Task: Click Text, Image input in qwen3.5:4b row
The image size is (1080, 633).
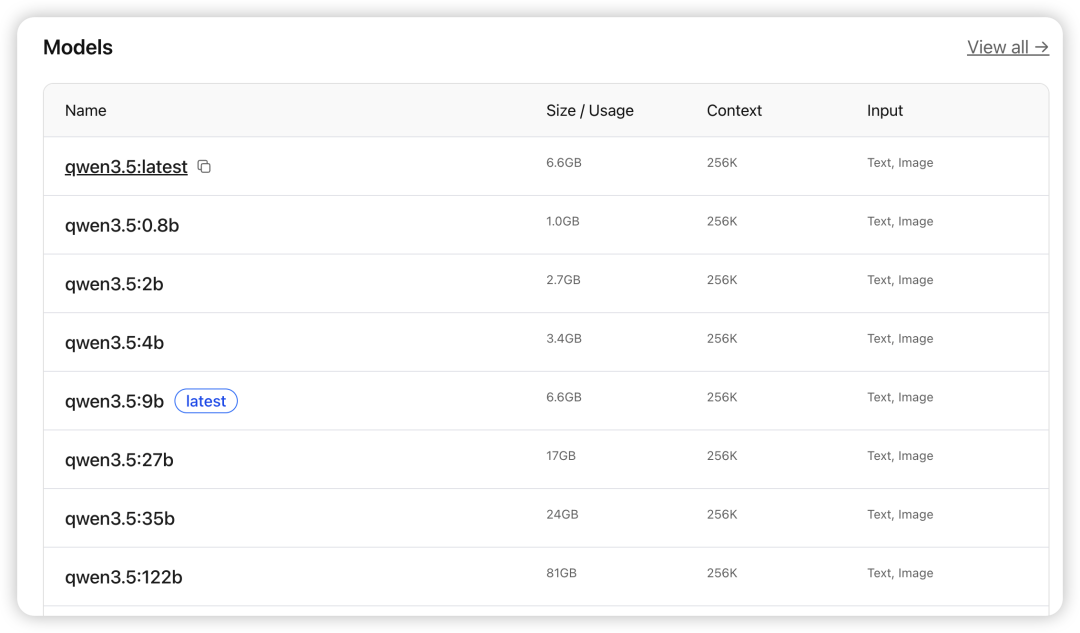Action: (900, 338)
